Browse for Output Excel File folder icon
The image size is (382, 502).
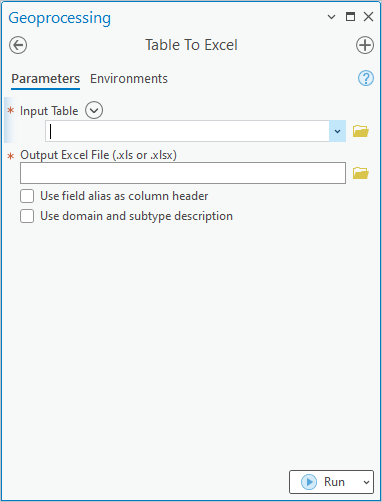361,173
